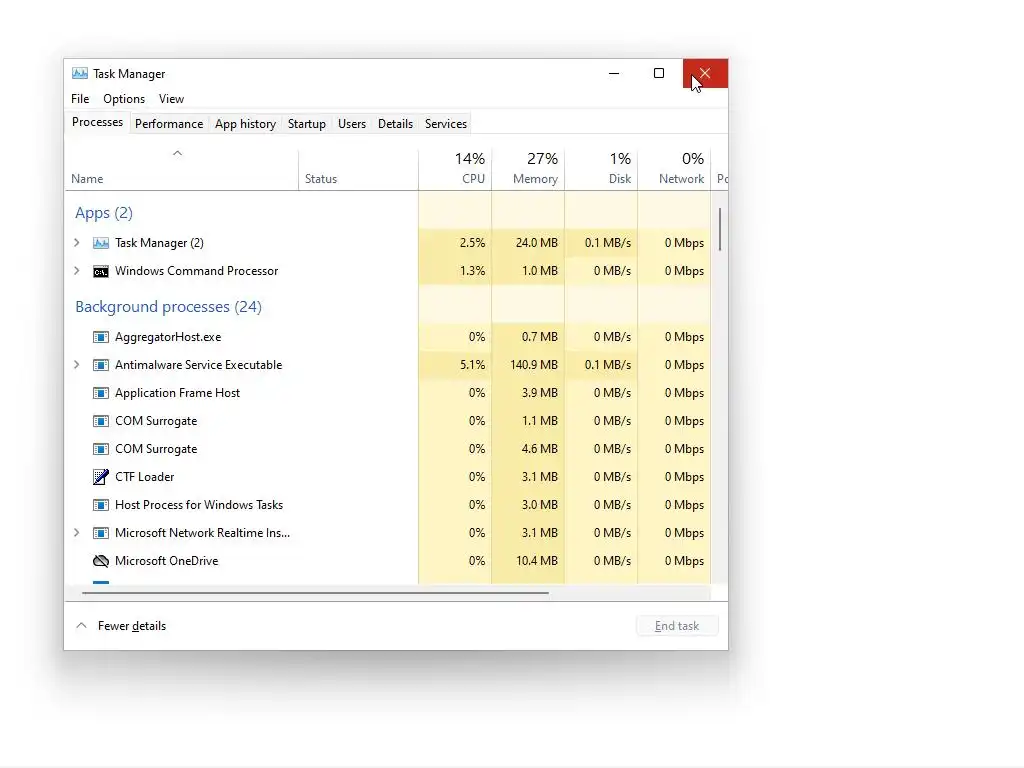This screenshot has height=768, width=1024.
Task: Sort processes by Network column
Action: click(x=674, y=168)
